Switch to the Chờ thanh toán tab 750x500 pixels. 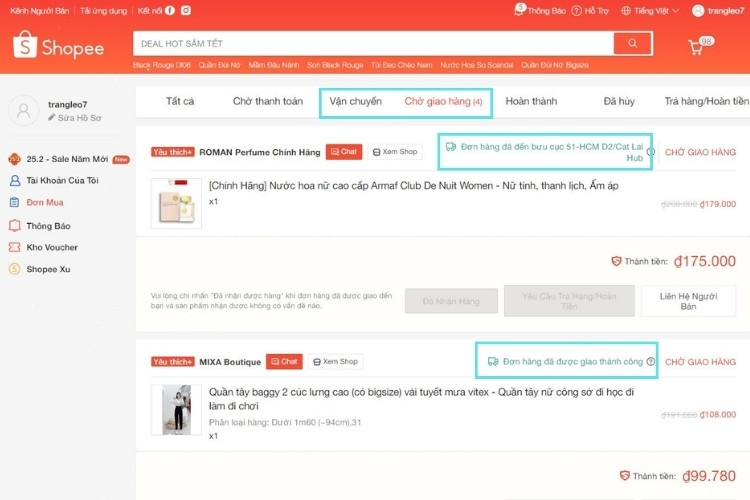point(268,101)
